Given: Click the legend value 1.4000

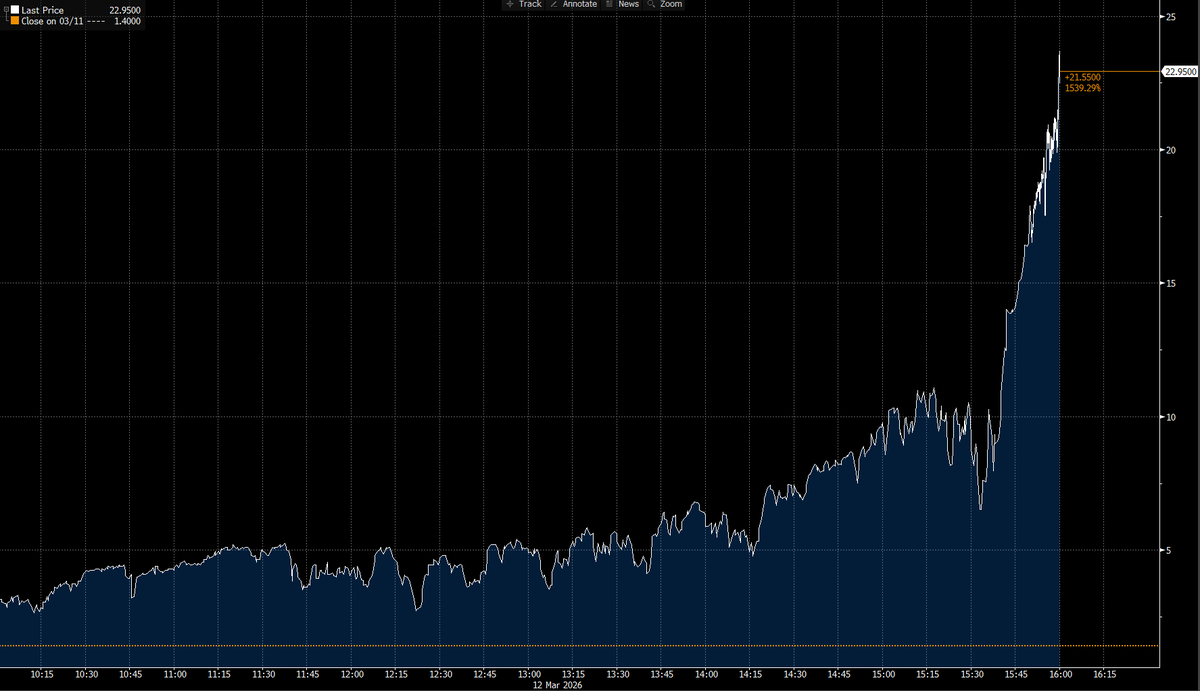Looking at the screenshot, I should click(127, 21).
